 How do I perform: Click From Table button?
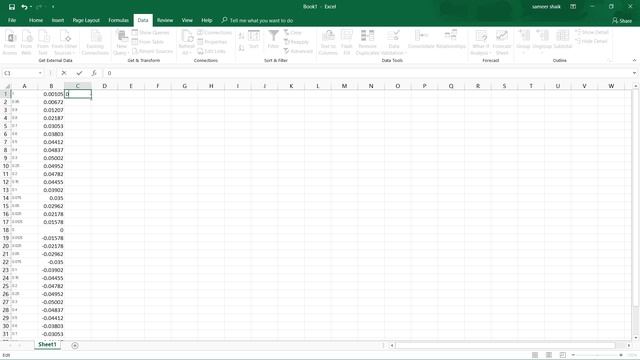148,42
